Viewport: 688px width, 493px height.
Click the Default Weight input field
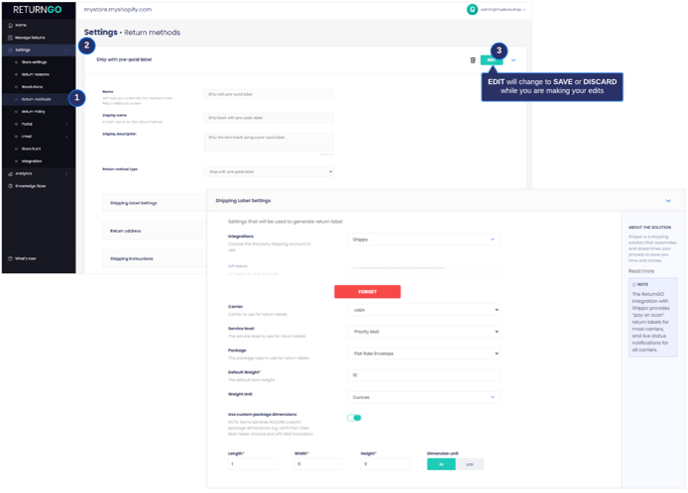click(424, 375)
